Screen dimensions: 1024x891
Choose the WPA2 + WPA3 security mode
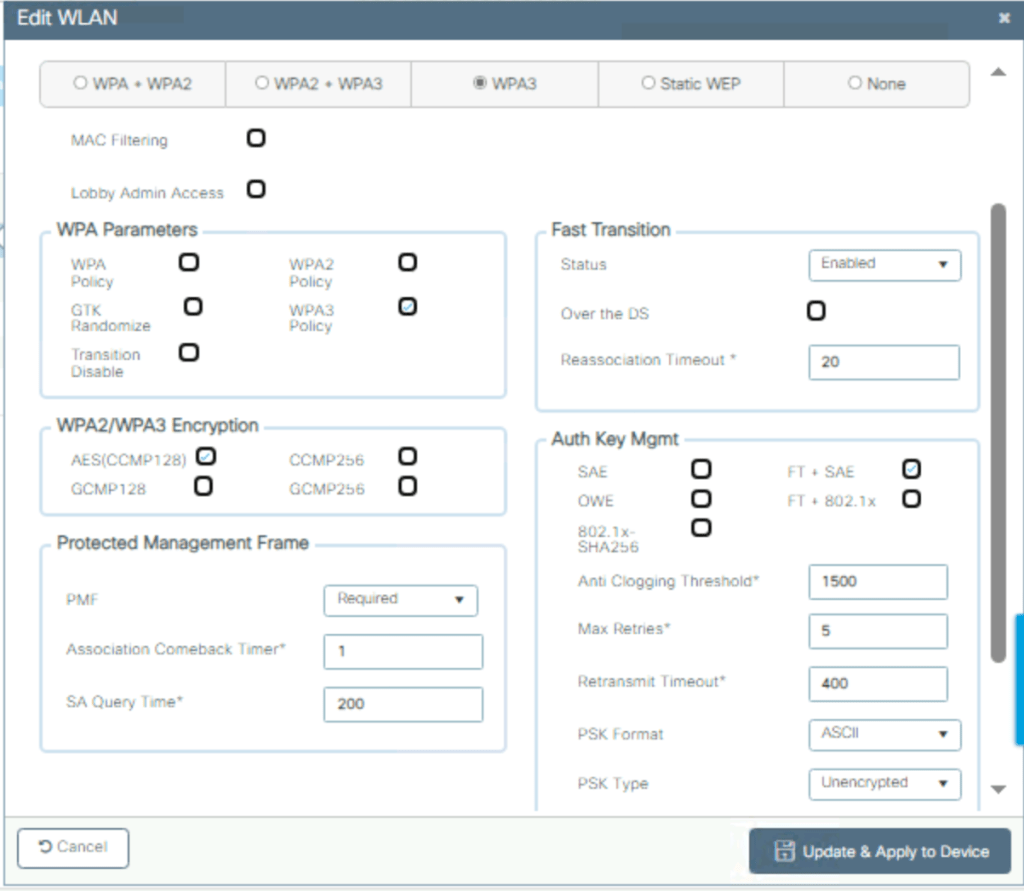click(x=263, y=84)
